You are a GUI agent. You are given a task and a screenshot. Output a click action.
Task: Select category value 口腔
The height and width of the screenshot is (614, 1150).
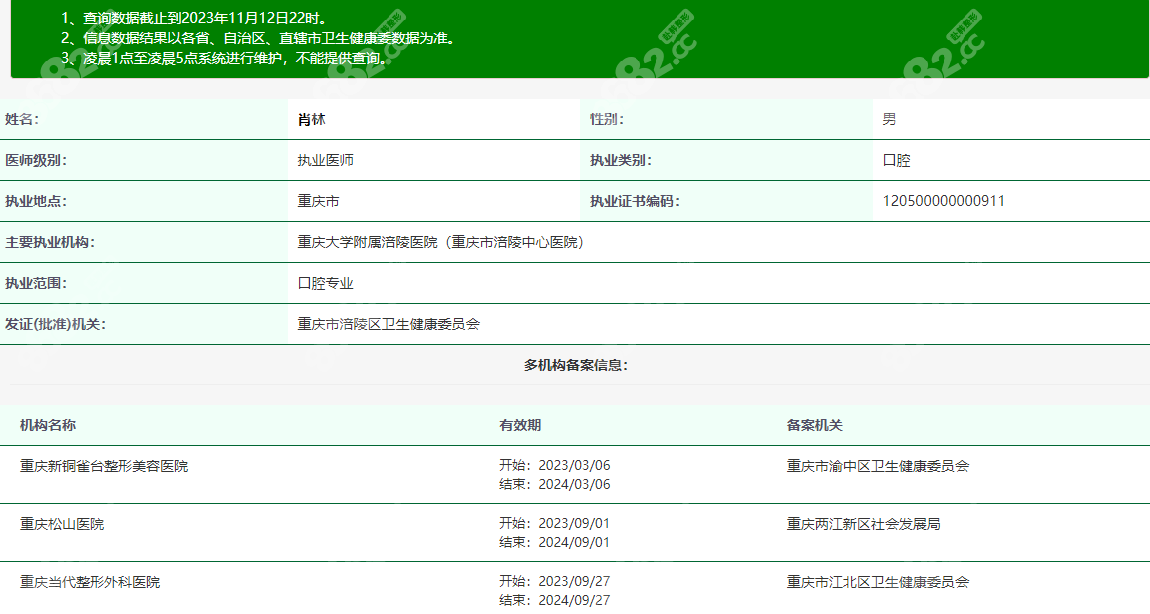click(x=896, y=161)
